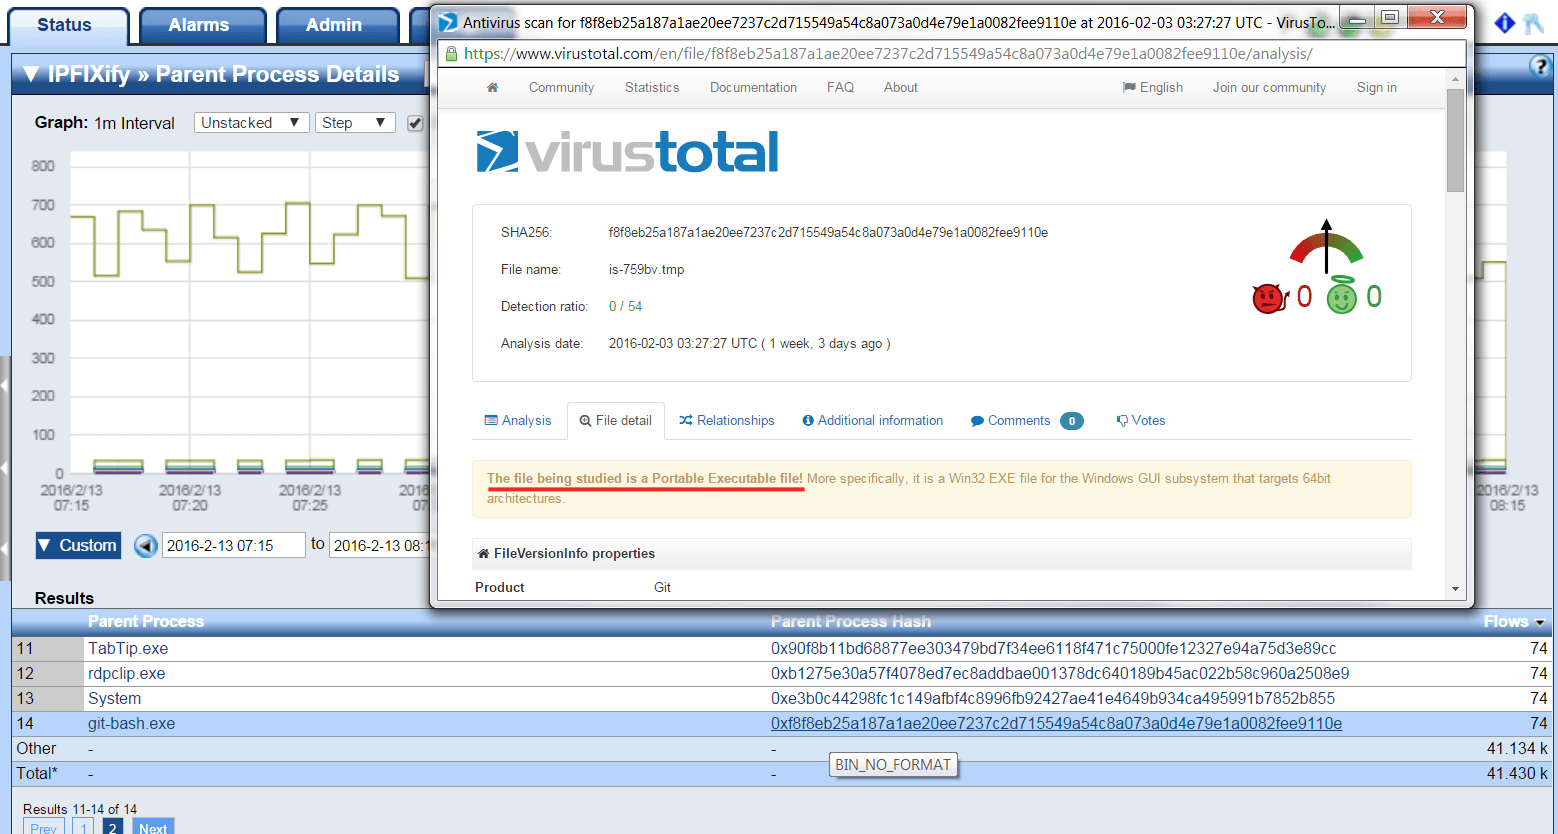
Task: Open the About menu item
Action: 900,88
